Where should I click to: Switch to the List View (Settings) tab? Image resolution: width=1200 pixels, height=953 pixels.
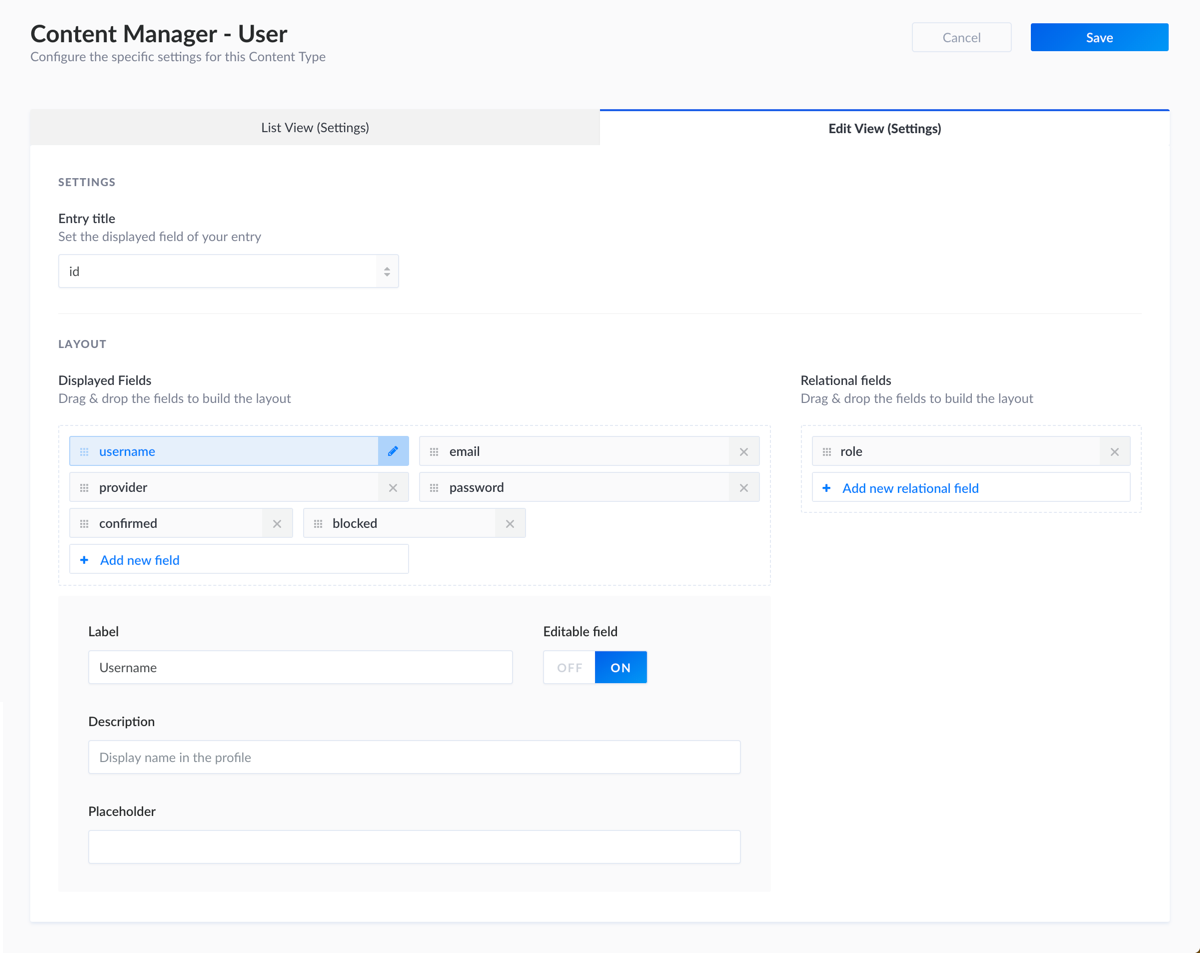click(x=315, y=127)
